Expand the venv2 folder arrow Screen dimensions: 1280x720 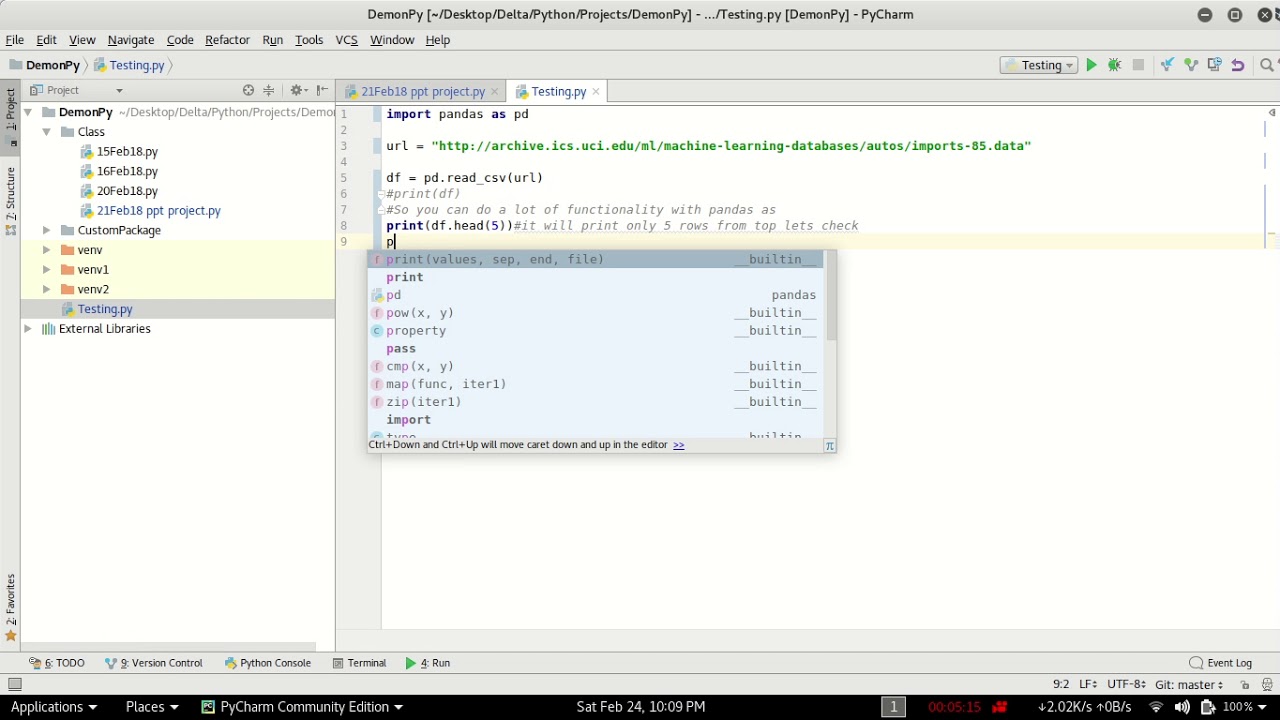click(x=46, y=289)
